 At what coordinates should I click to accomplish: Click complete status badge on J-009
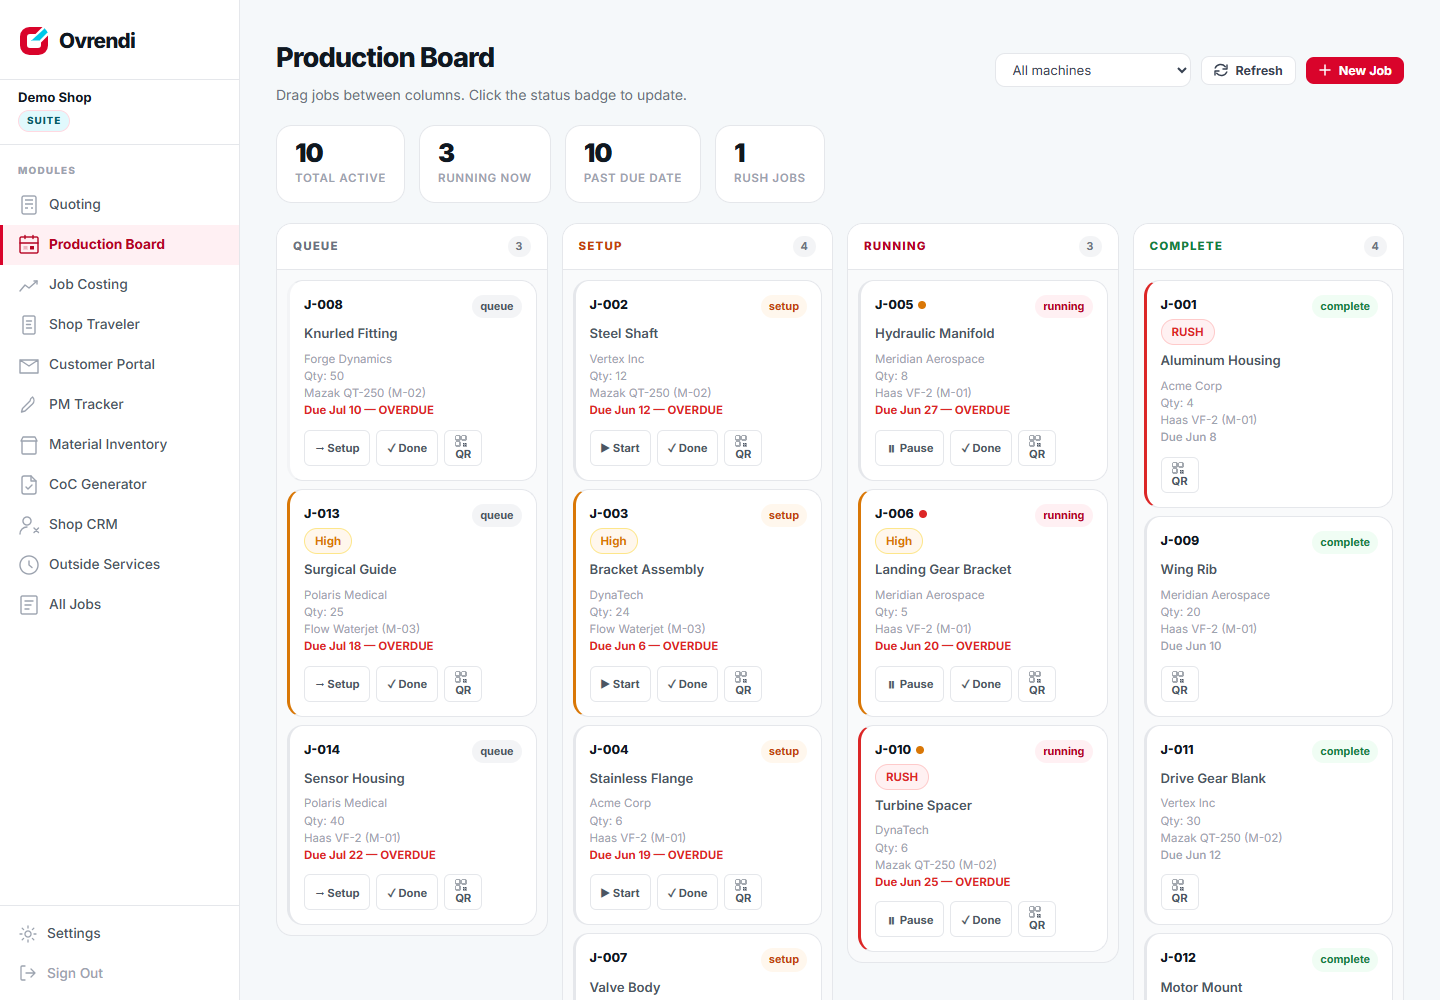click(1345, 543)
